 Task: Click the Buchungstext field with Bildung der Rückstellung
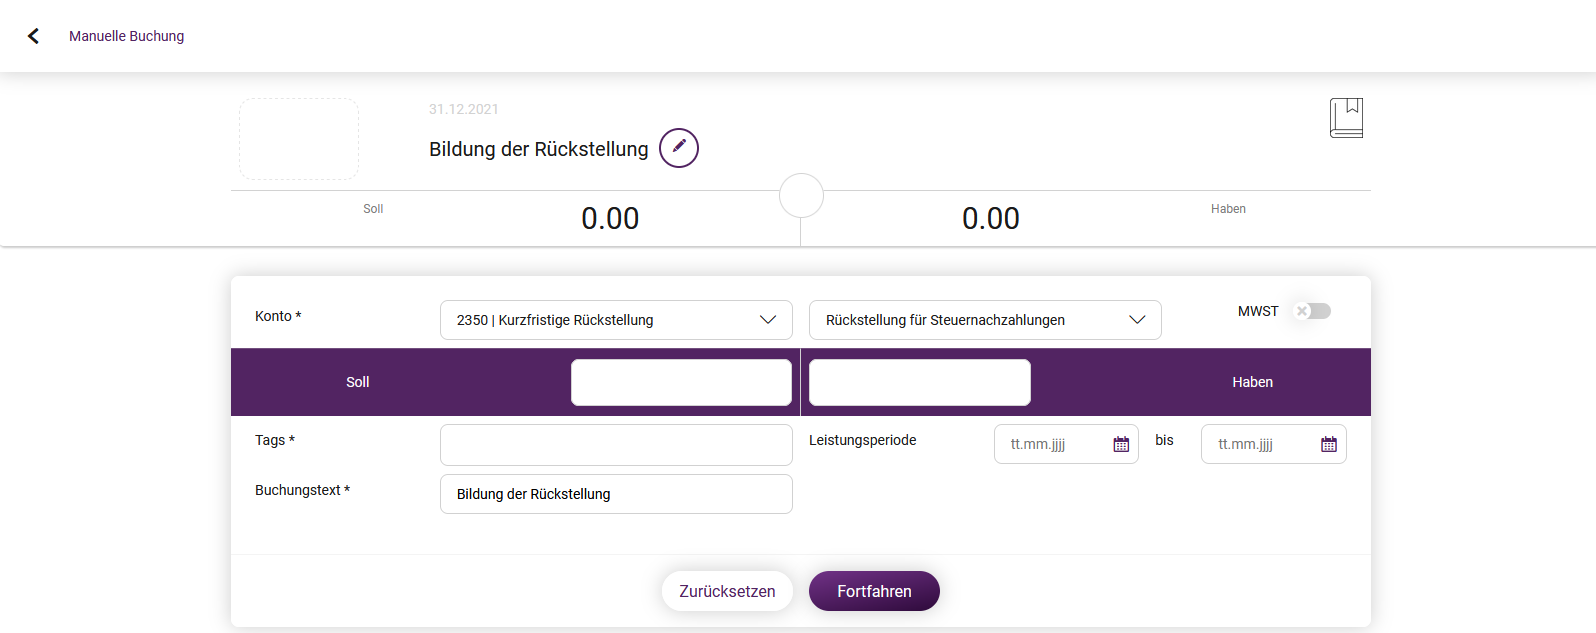click(x=616, y=494)
